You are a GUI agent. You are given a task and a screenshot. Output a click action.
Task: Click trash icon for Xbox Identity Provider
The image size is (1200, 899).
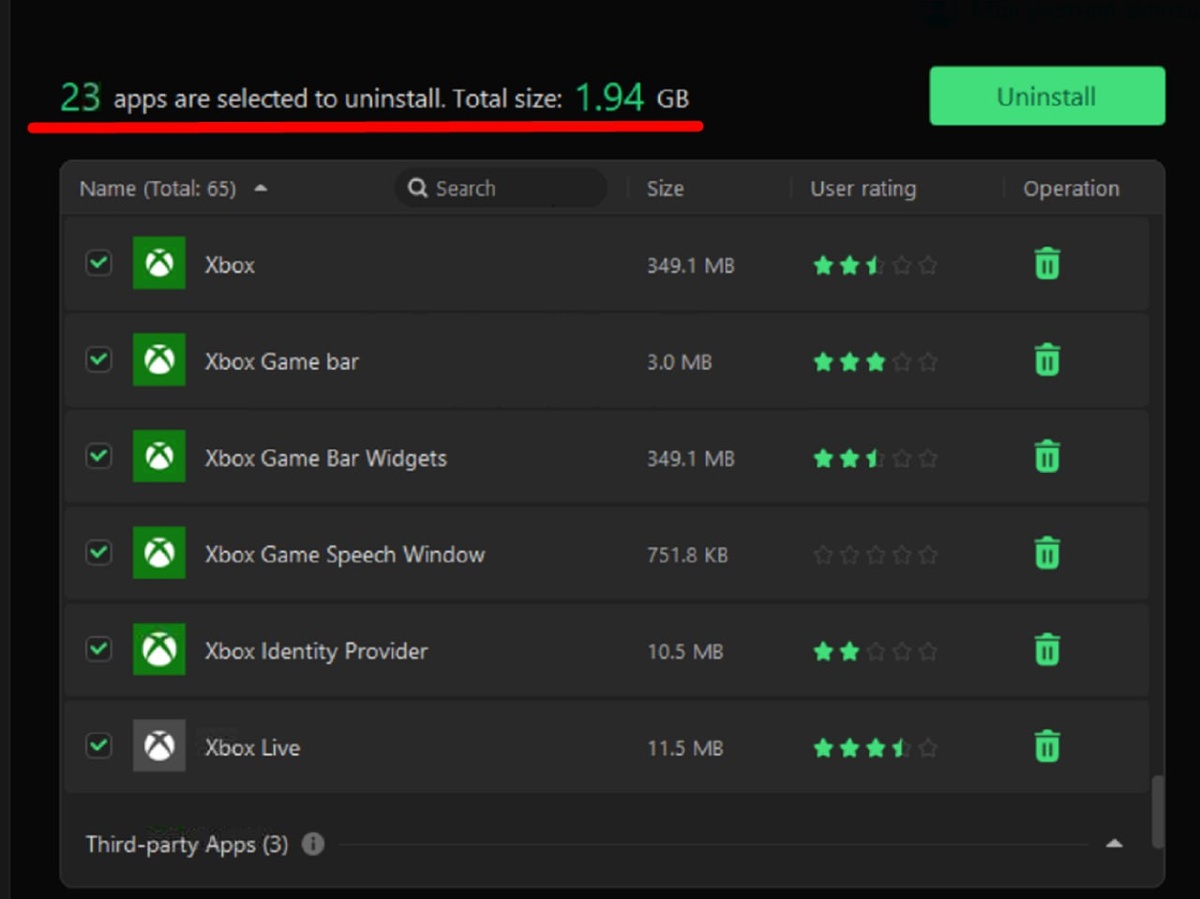1047,650
